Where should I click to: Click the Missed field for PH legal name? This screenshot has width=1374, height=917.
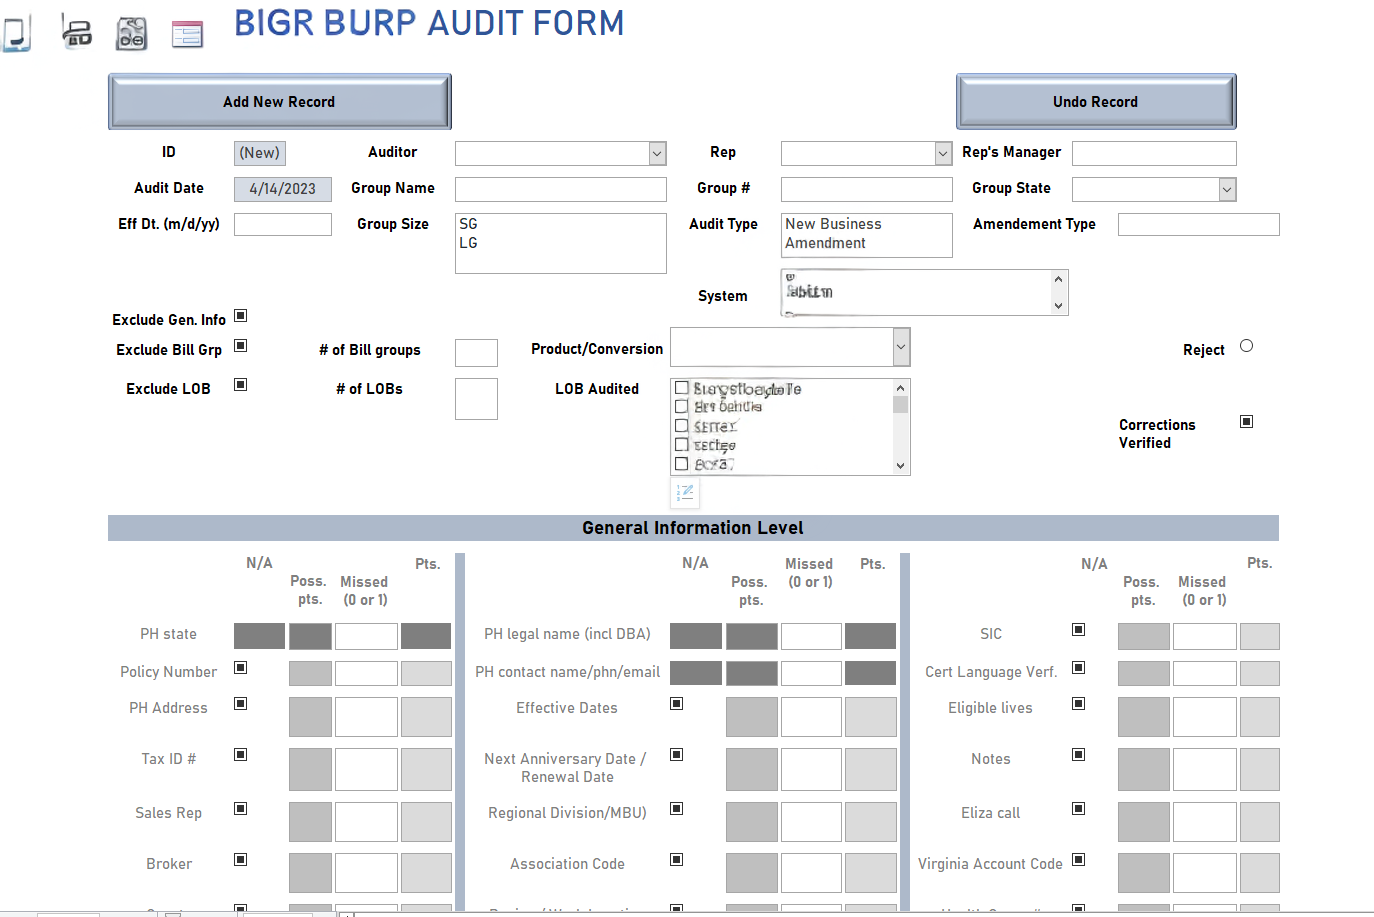click(811, 636)
